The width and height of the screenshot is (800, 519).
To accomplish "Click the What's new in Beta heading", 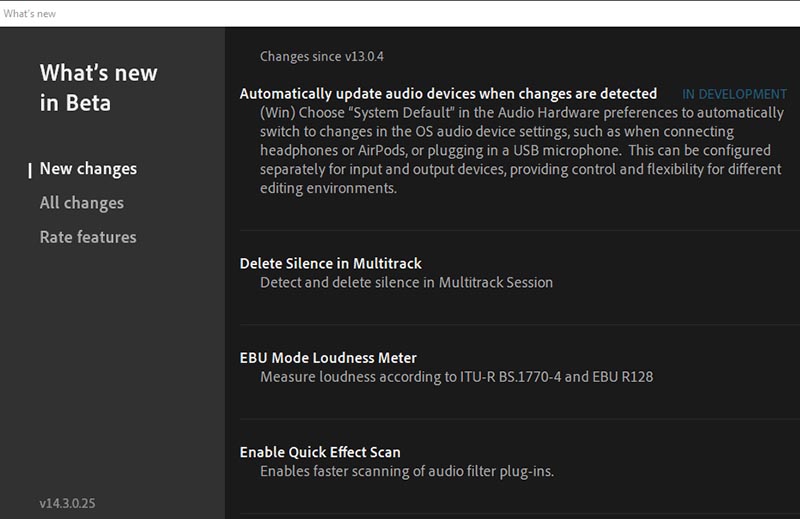I will coord(98,87).
